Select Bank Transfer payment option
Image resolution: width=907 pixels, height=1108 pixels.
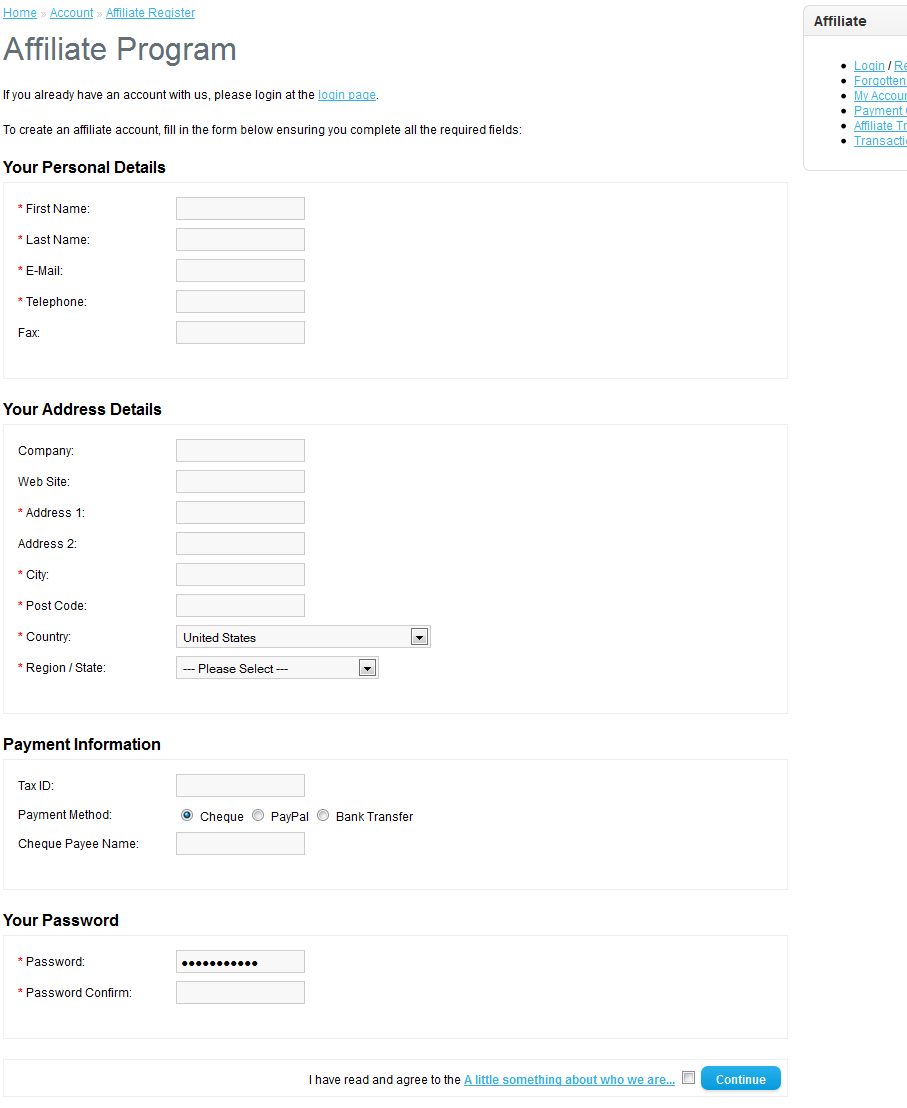pyautogui.click(x=323, y=816)
